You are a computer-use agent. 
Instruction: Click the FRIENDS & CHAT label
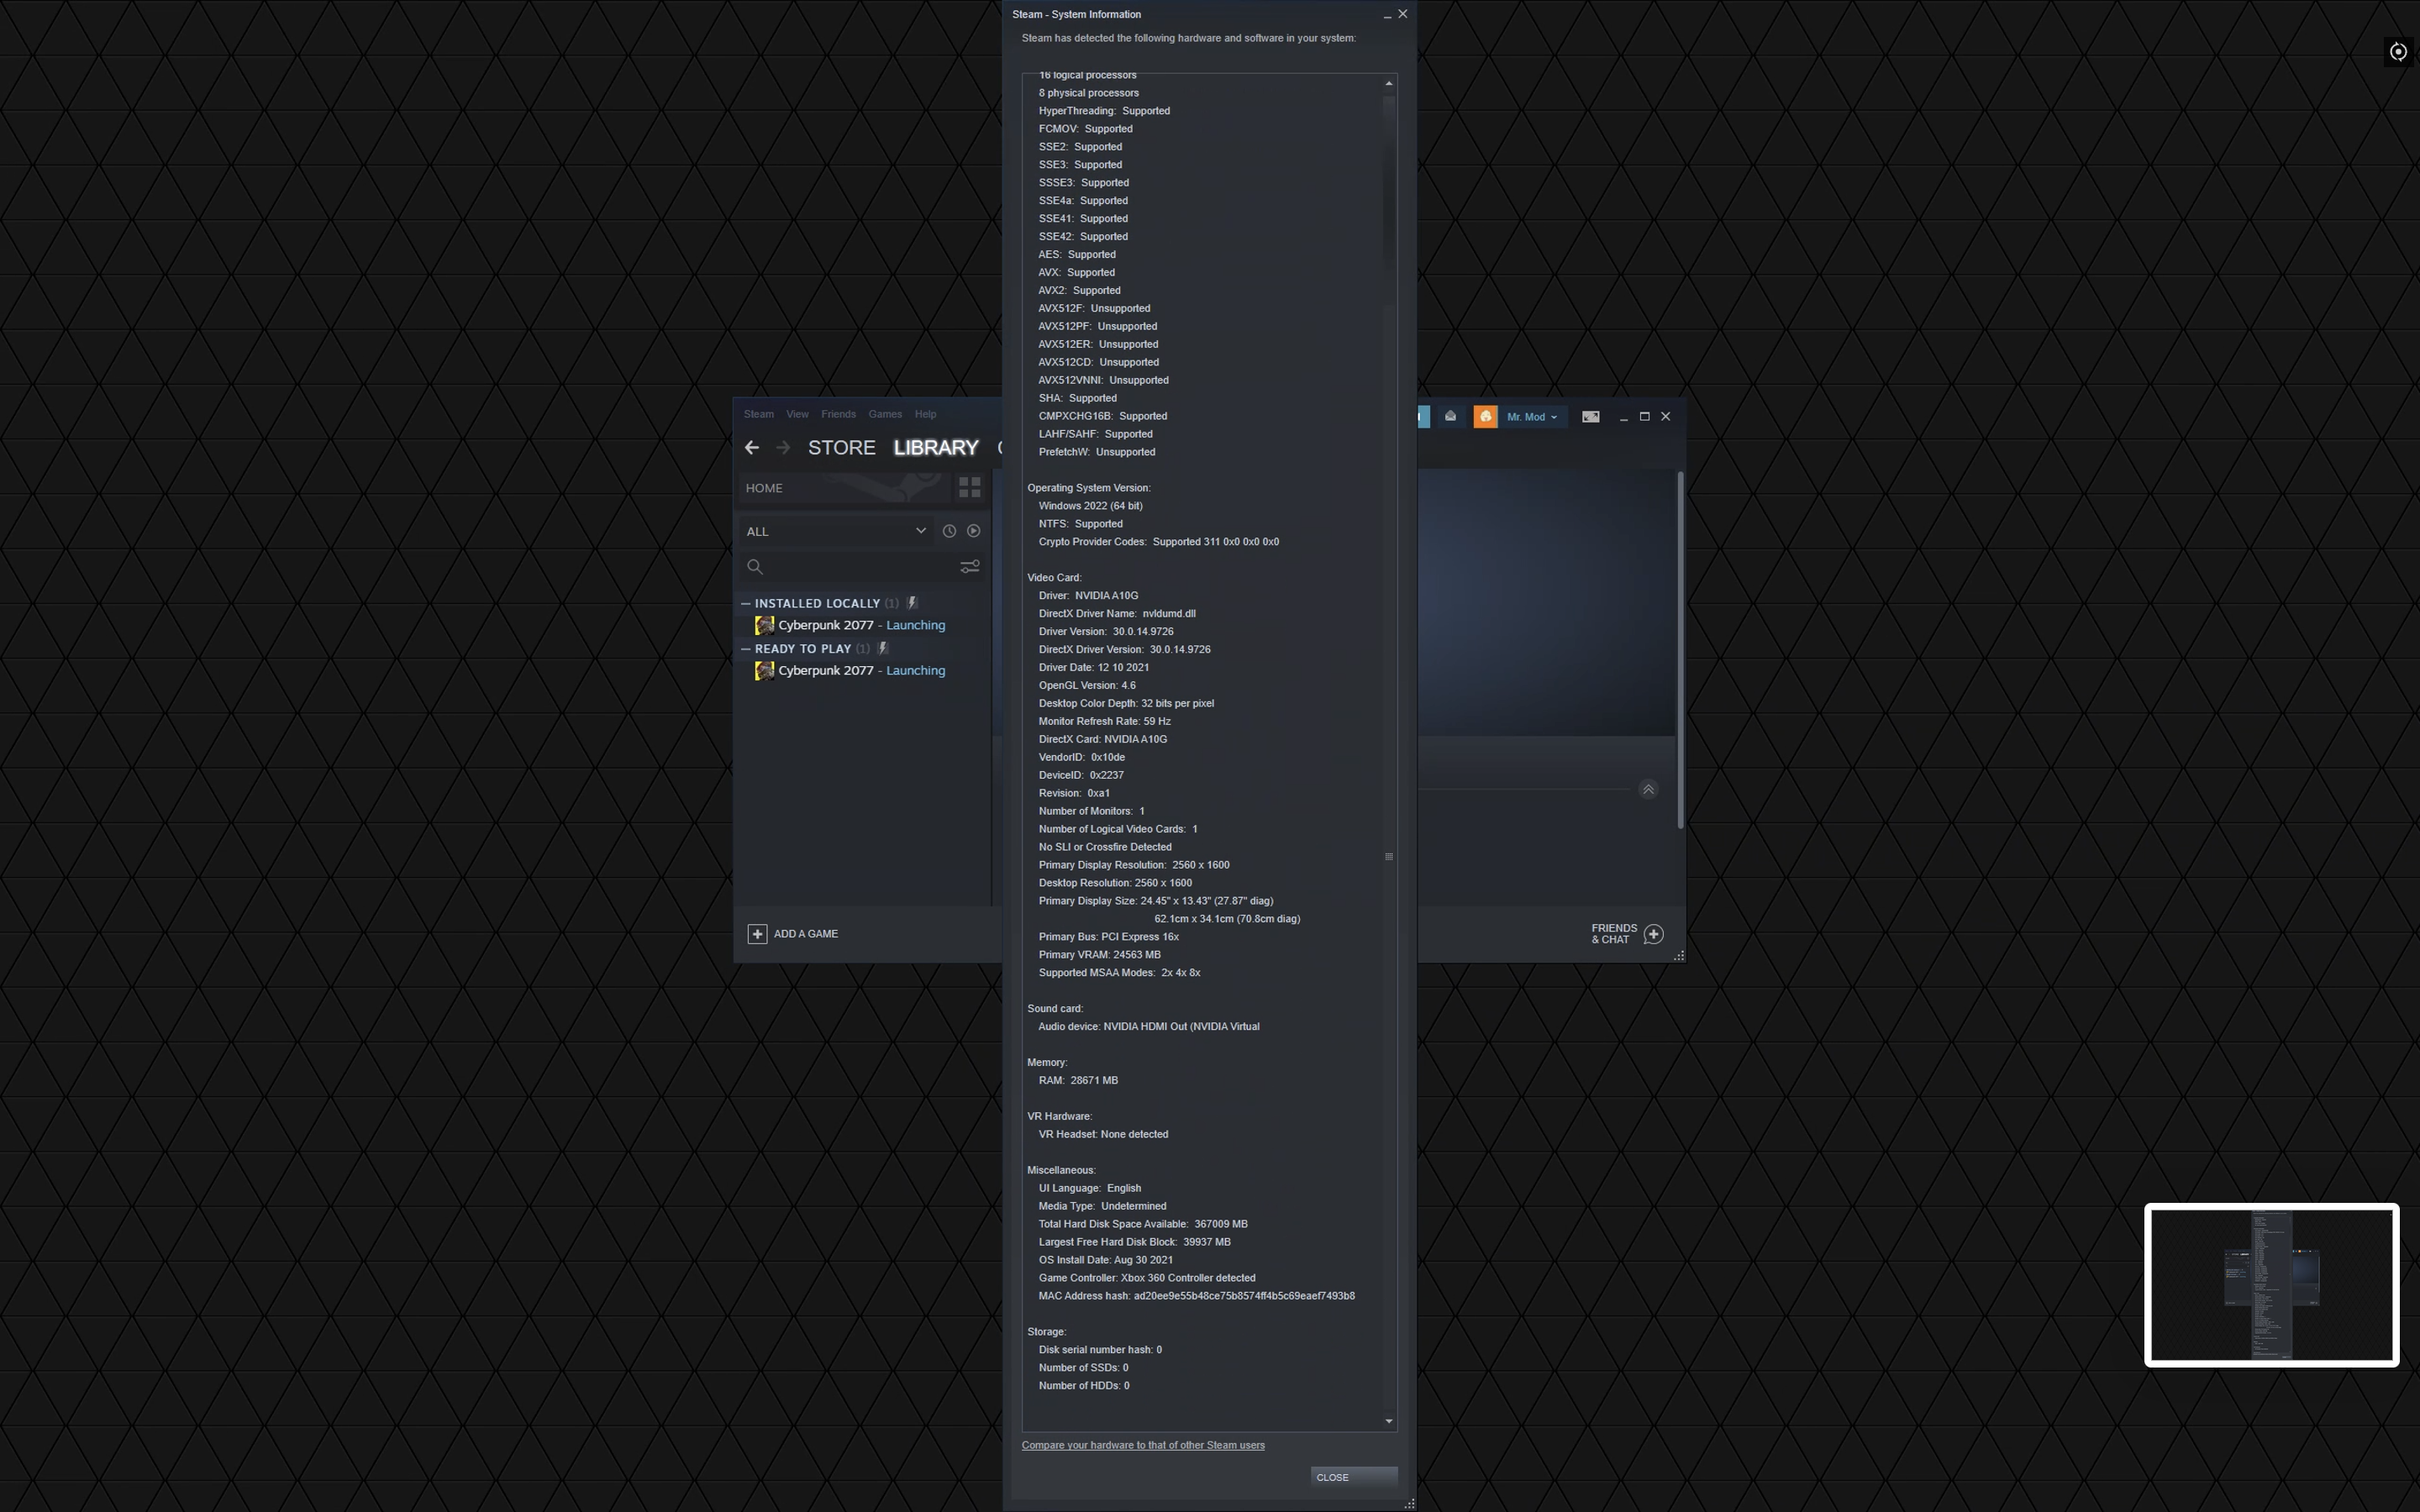[1614, 934]
